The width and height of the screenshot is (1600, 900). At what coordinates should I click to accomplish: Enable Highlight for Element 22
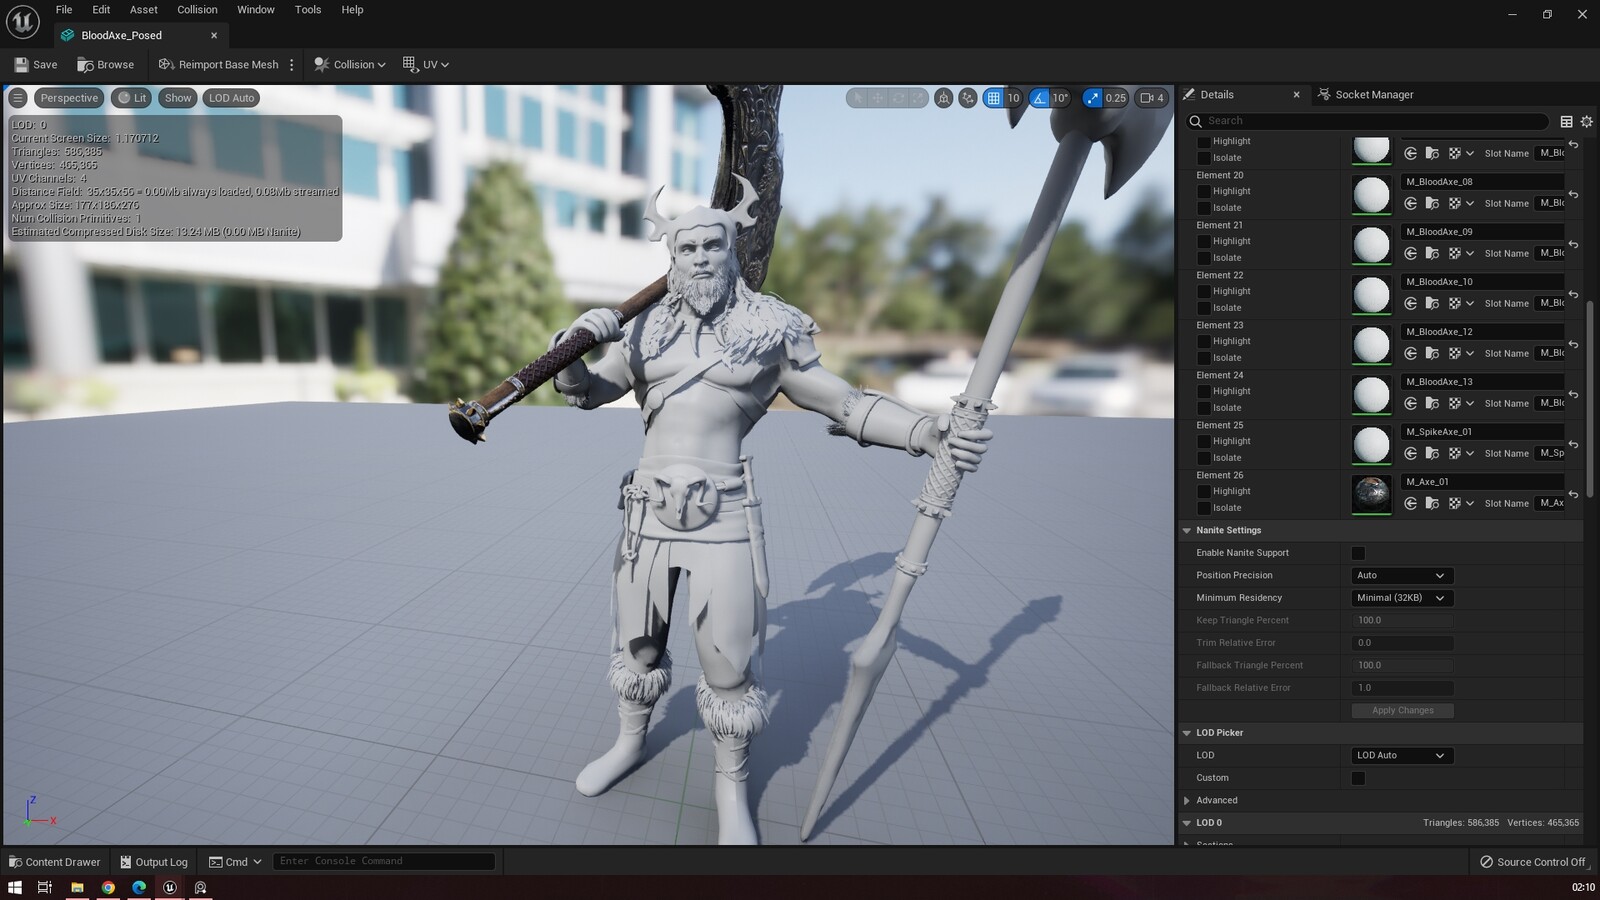coord(1204,292)
